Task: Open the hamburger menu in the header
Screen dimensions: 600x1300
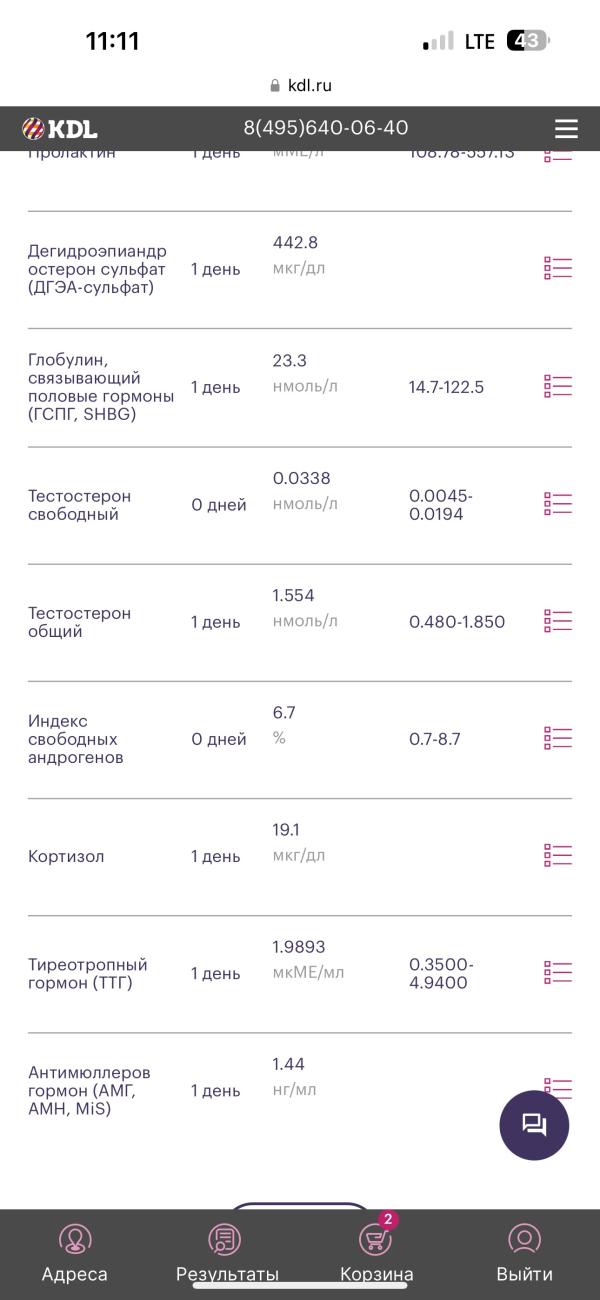Action: 566,129
